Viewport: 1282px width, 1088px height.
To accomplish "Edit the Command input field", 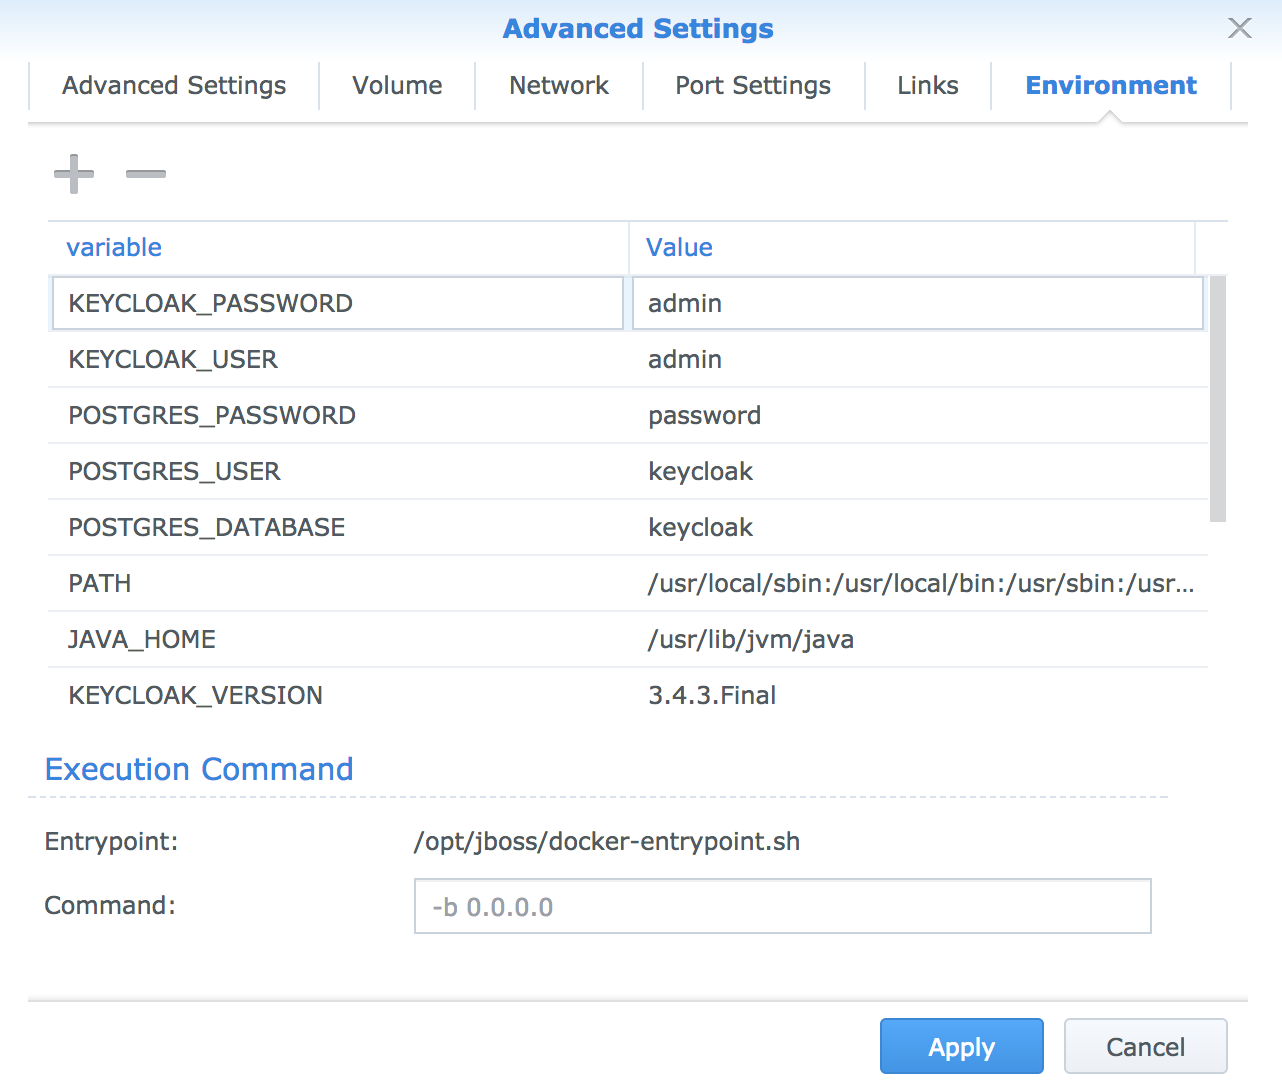I will (783, 906).
